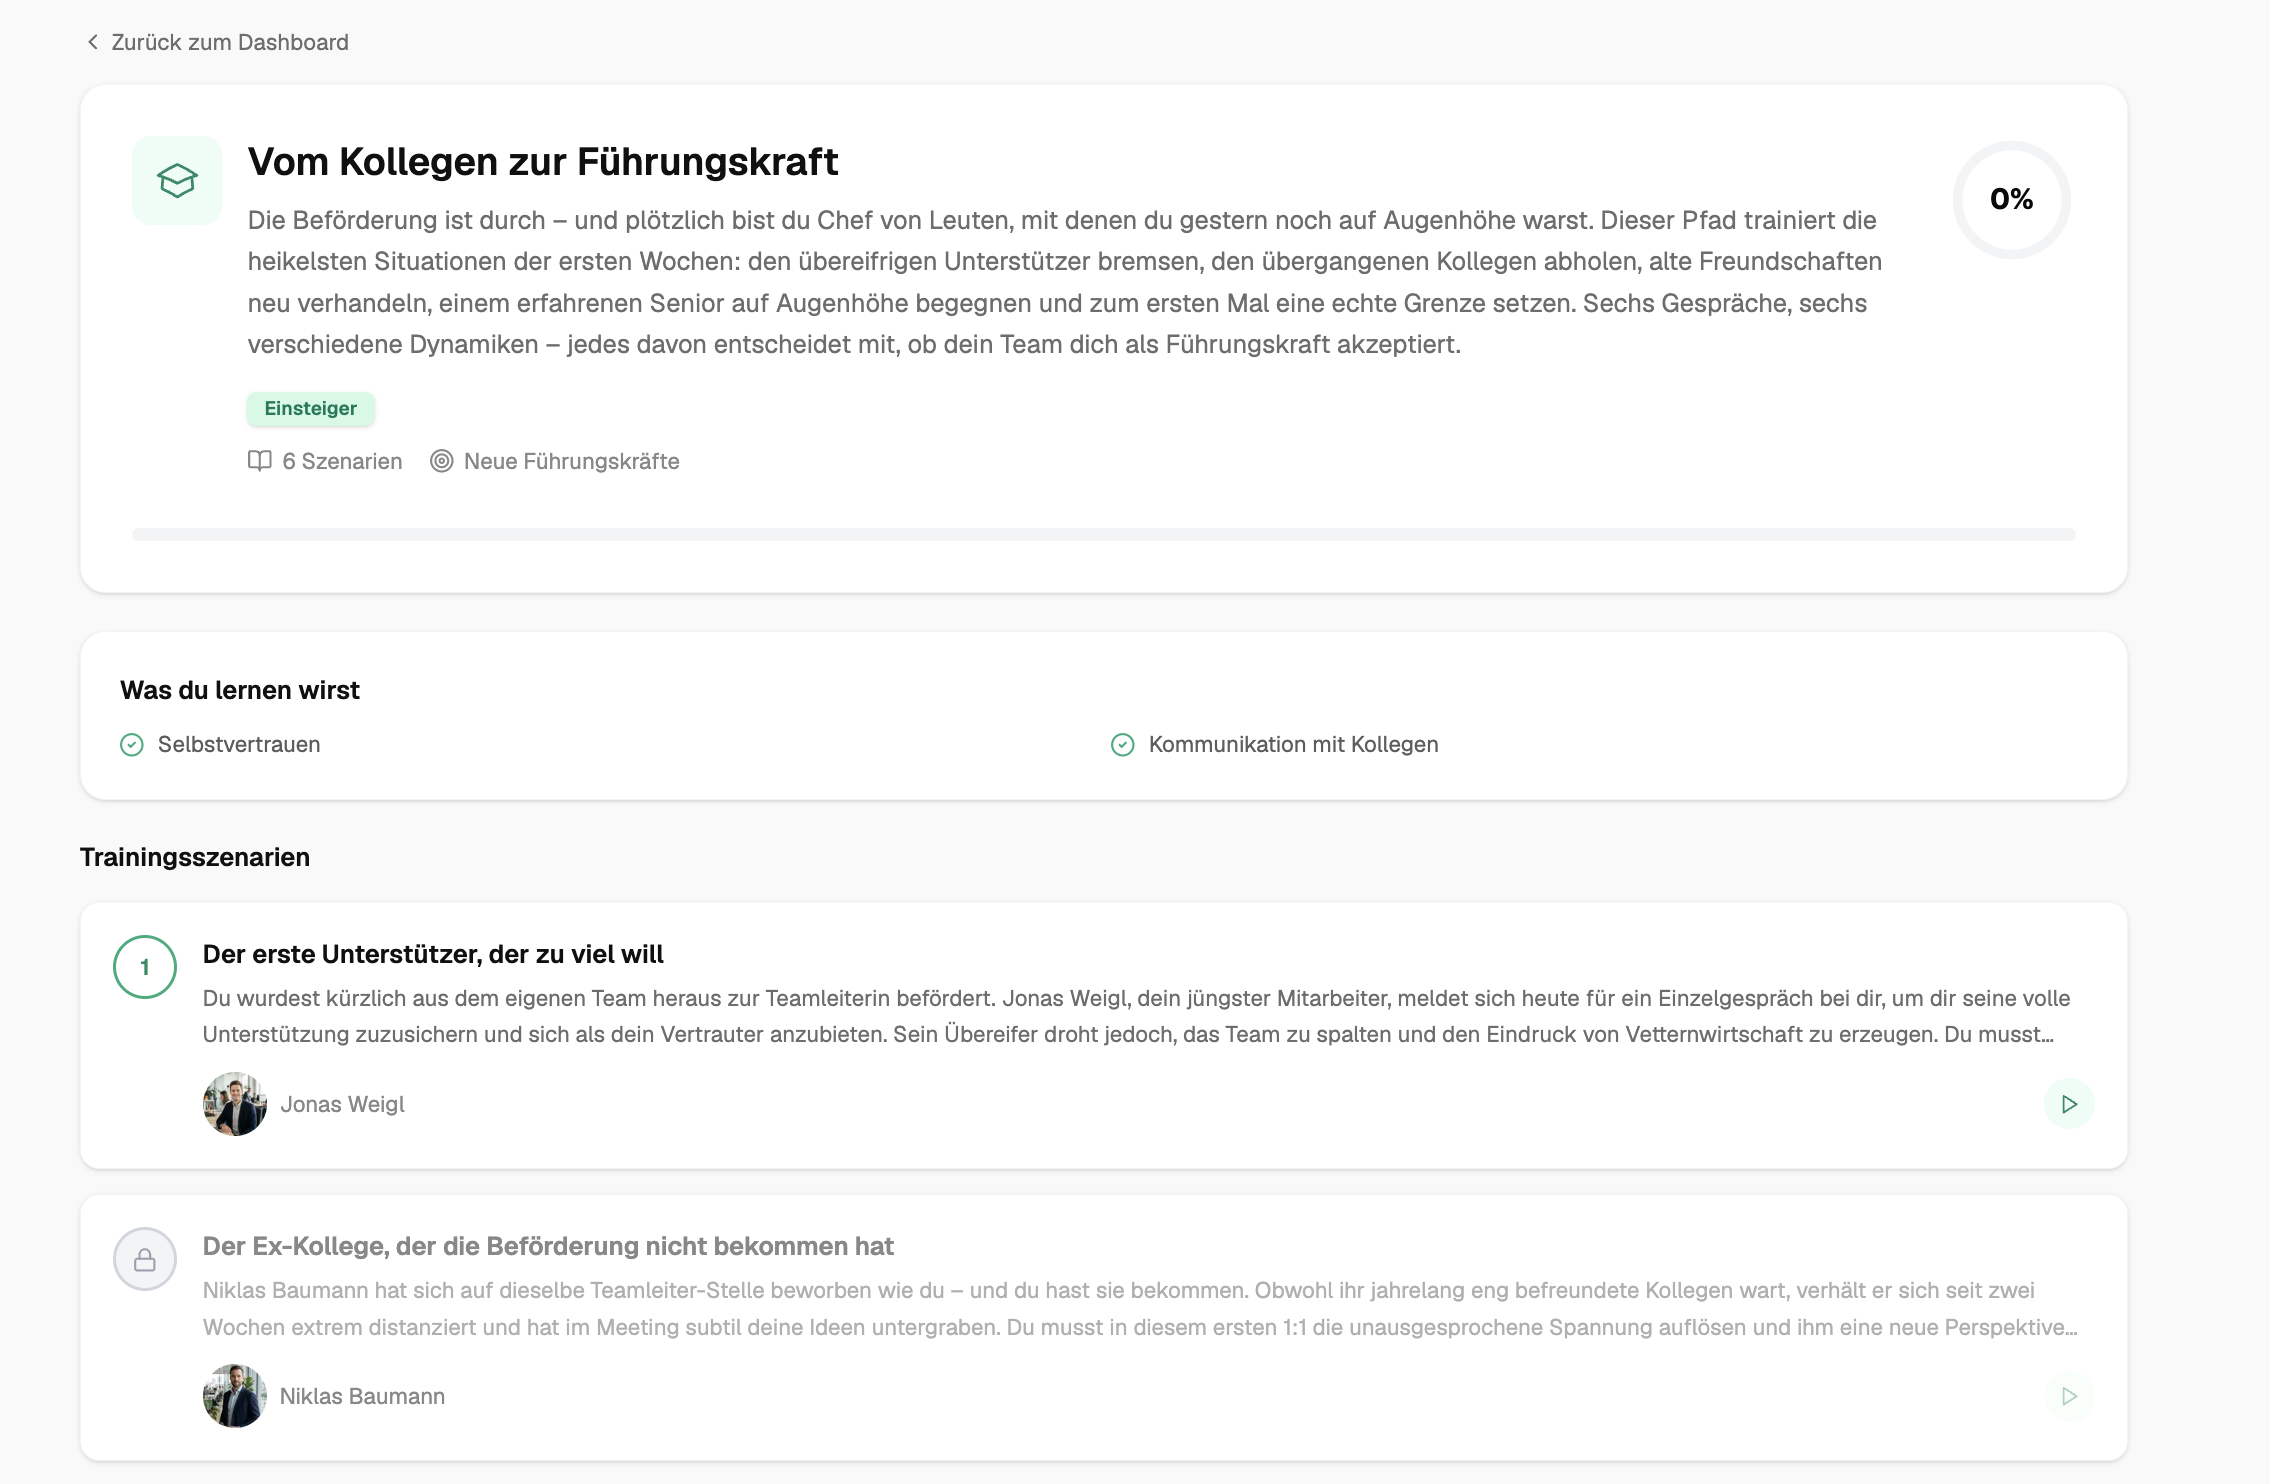The image size is (2270, 1484).
Task: Click the numbered circle 1 step icon
Action: pos(145,967)
